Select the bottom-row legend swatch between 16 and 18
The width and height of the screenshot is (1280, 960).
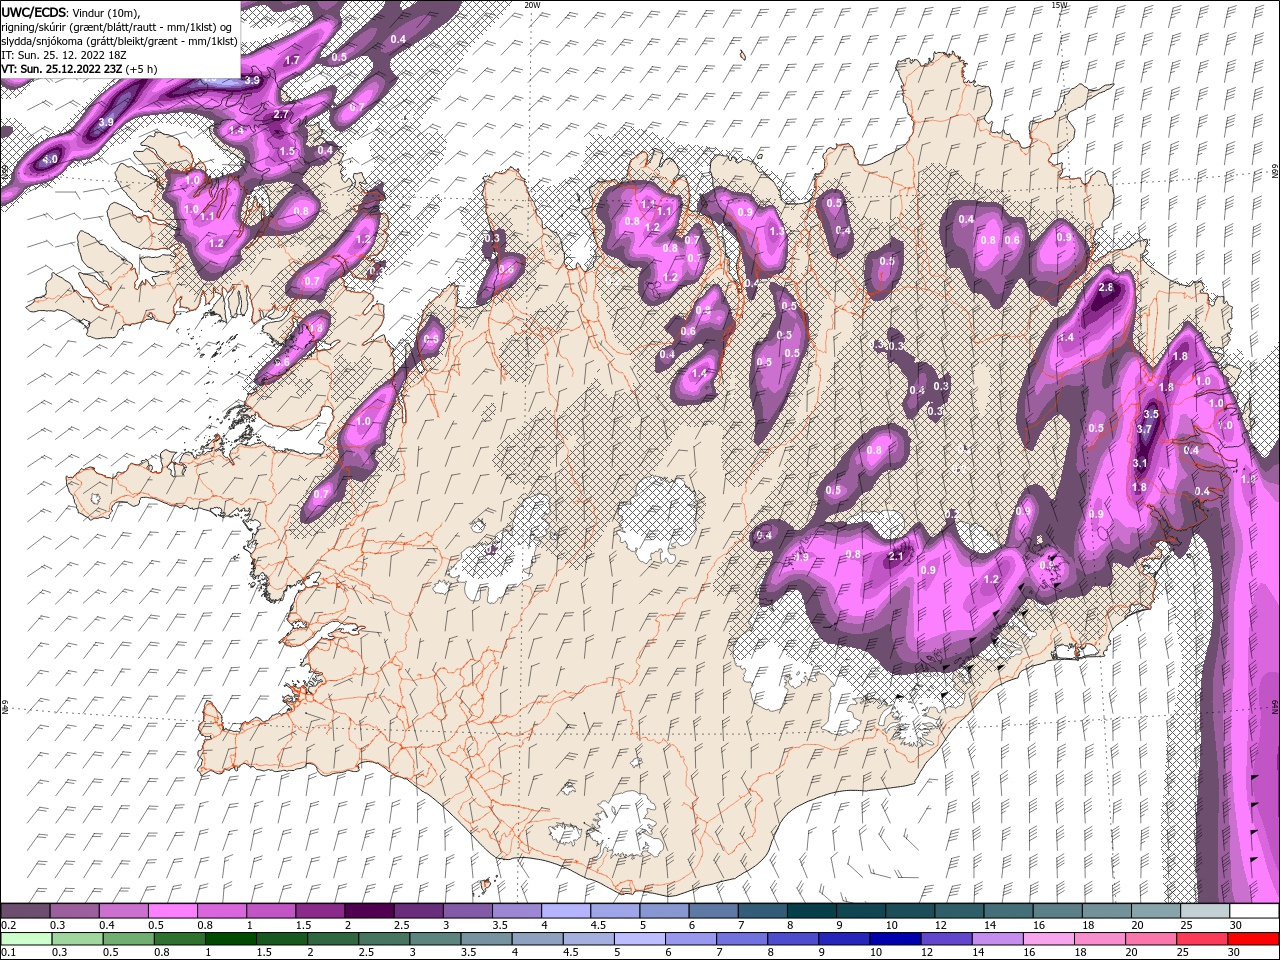(1048, 939)
